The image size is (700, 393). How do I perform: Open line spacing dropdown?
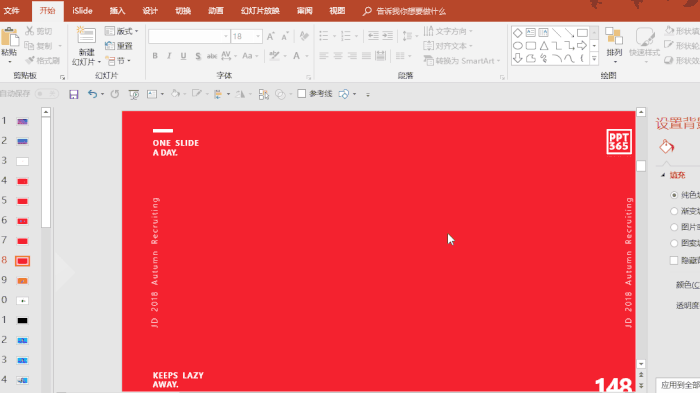pyautogui.click(x=410, y=36)
